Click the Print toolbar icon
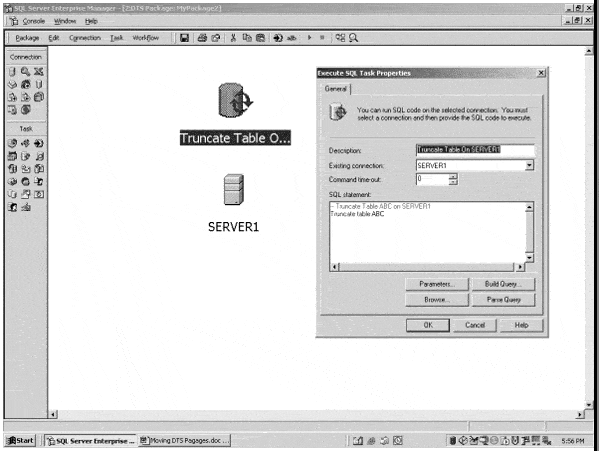599x451 pixels. click(x=202, y=38)
